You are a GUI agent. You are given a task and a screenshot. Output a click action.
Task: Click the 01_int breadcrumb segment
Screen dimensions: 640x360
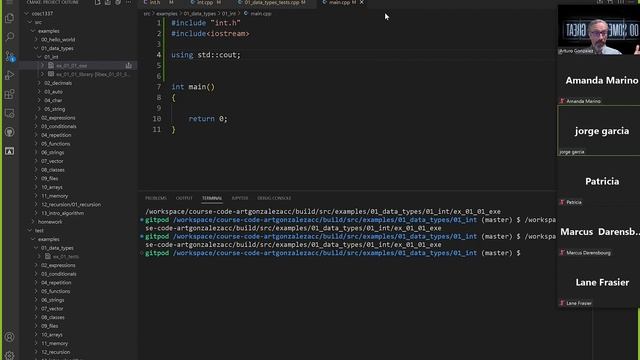point(229,13)
